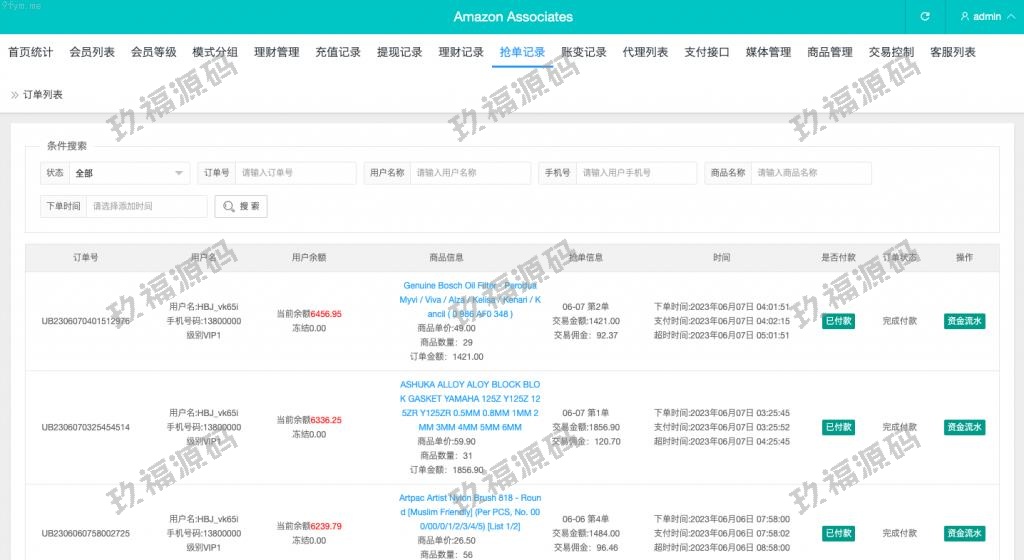Click 资金流水 button for order UB2306070325454514
1024x560 pixels.
[964, 427]
